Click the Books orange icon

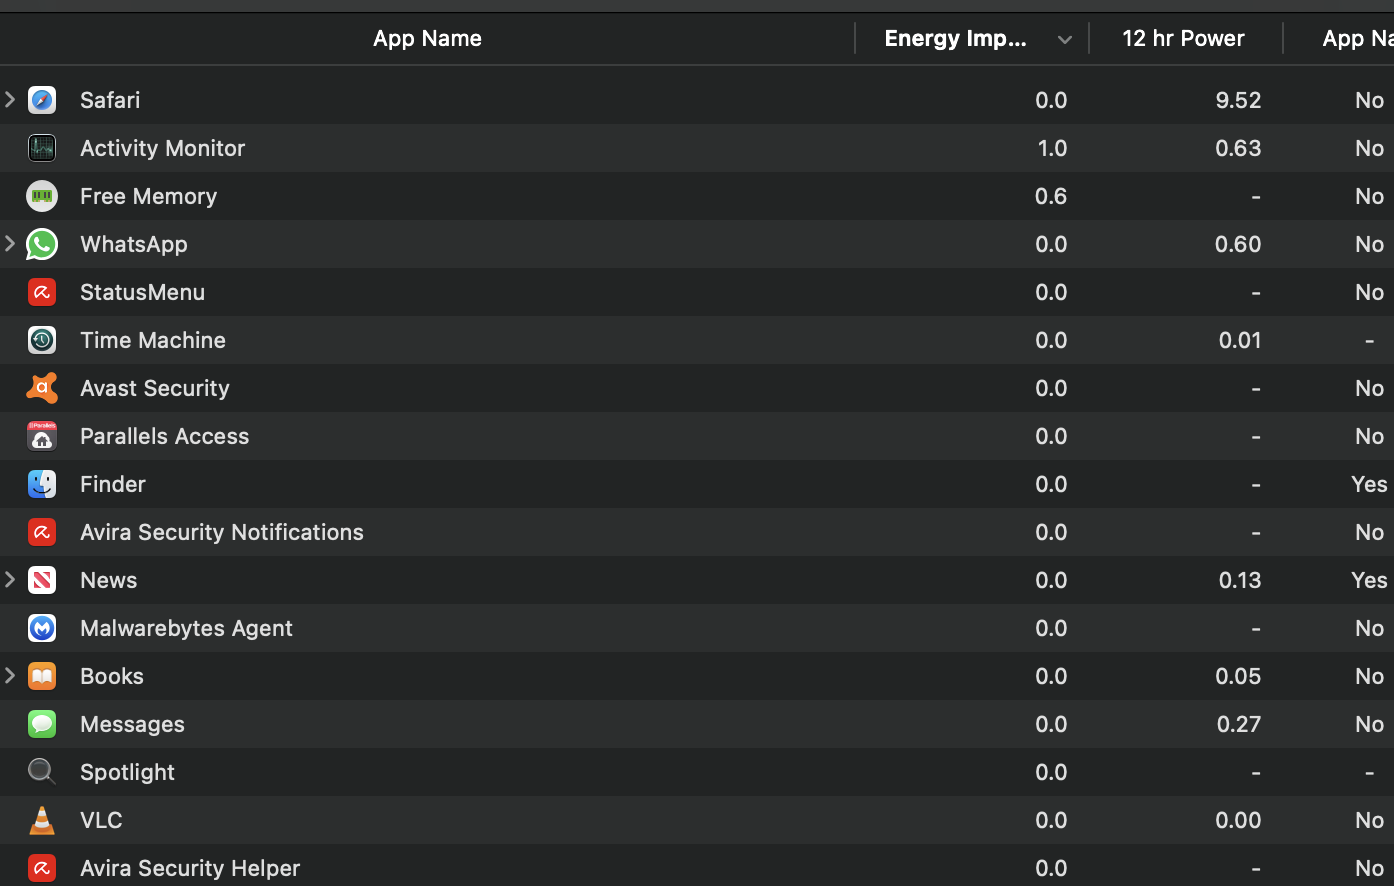point(42,676)
